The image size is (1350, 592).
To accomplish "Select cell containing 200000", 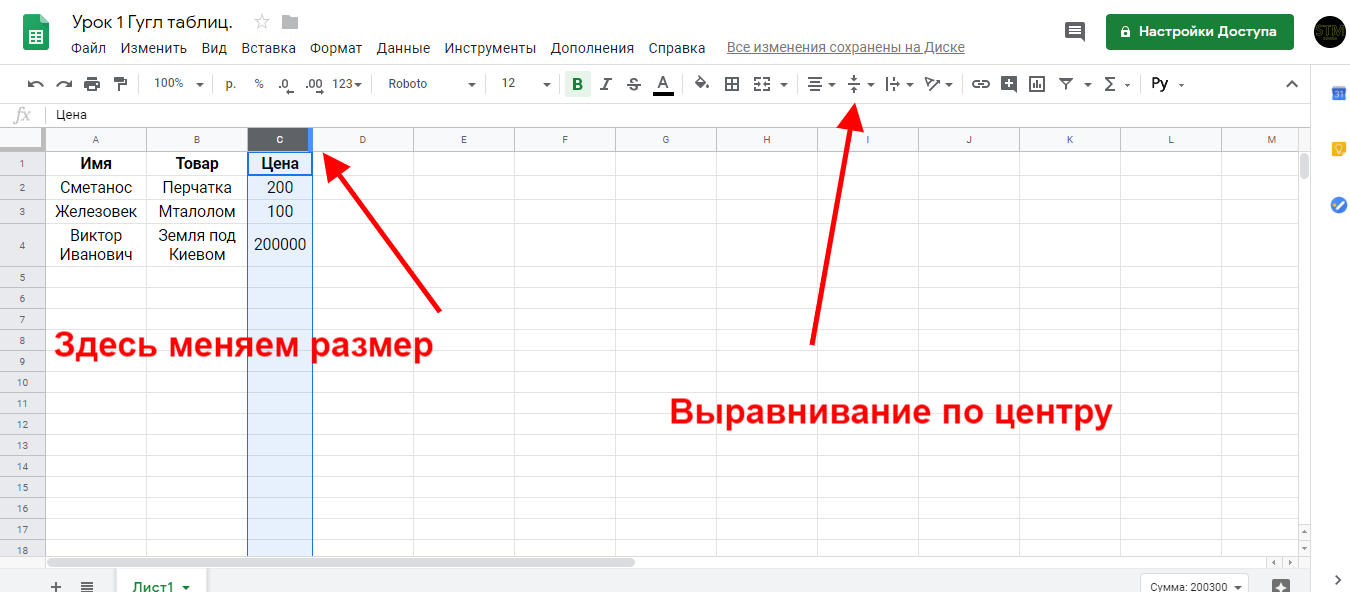I will point(280,245).
